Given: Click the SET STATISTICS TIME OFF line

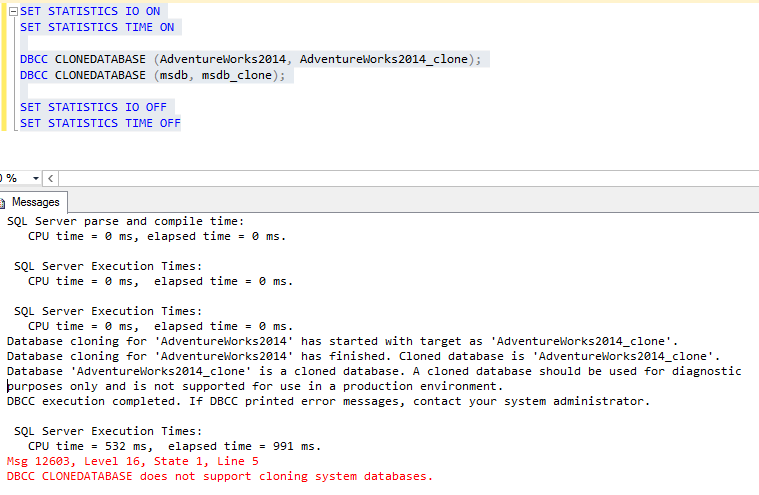Looking at the screenshot, I should click(100, 123).
